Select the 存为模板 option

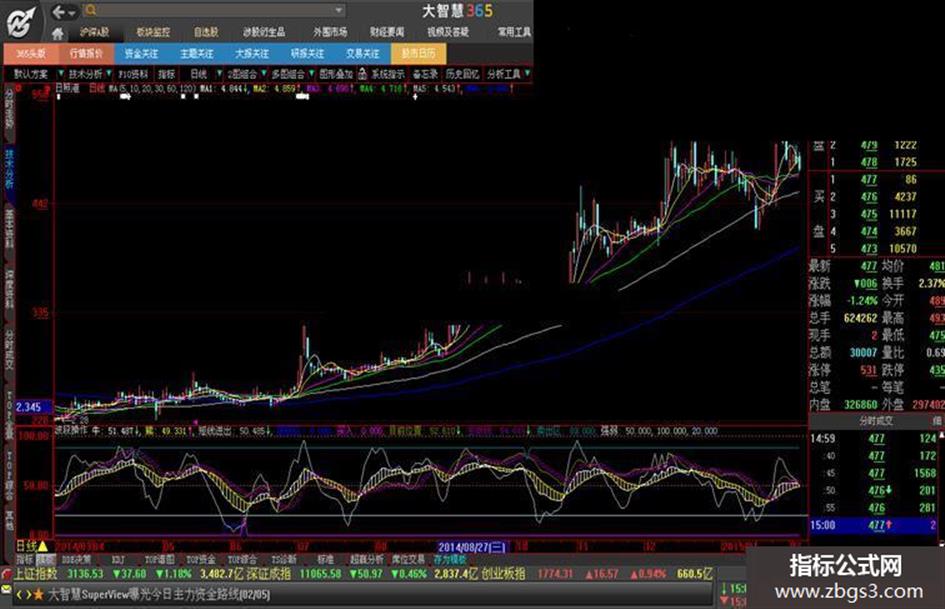point(450,560)
